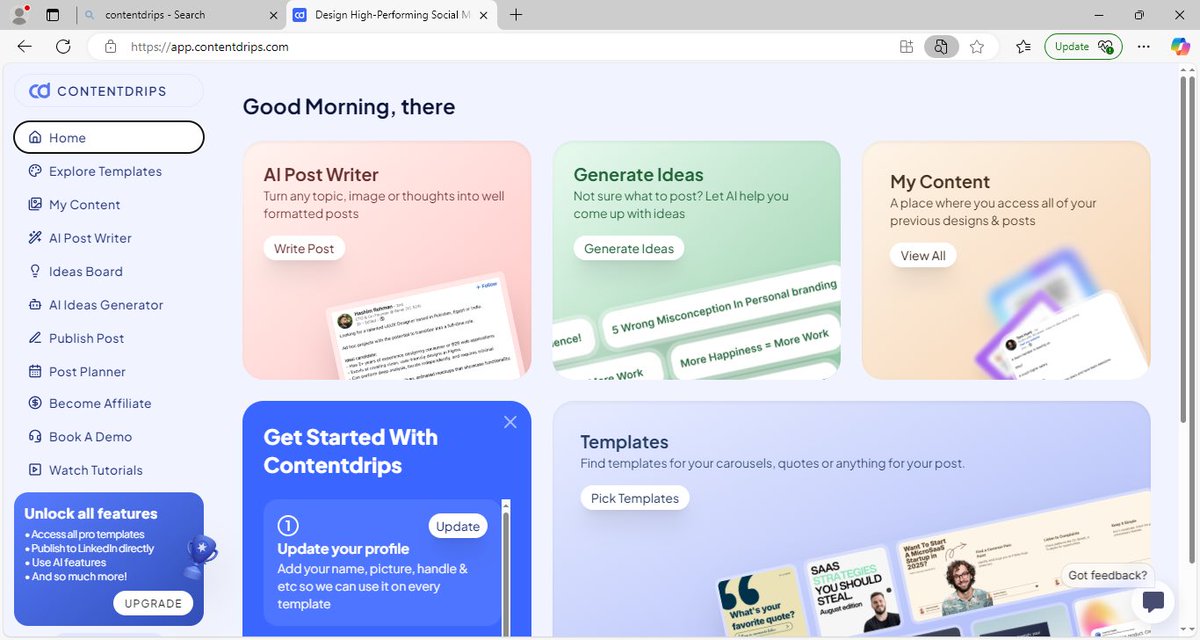Click the Explore Templates palette icon
This screenshot has height=640, width=1200.
tap(35, 171)
